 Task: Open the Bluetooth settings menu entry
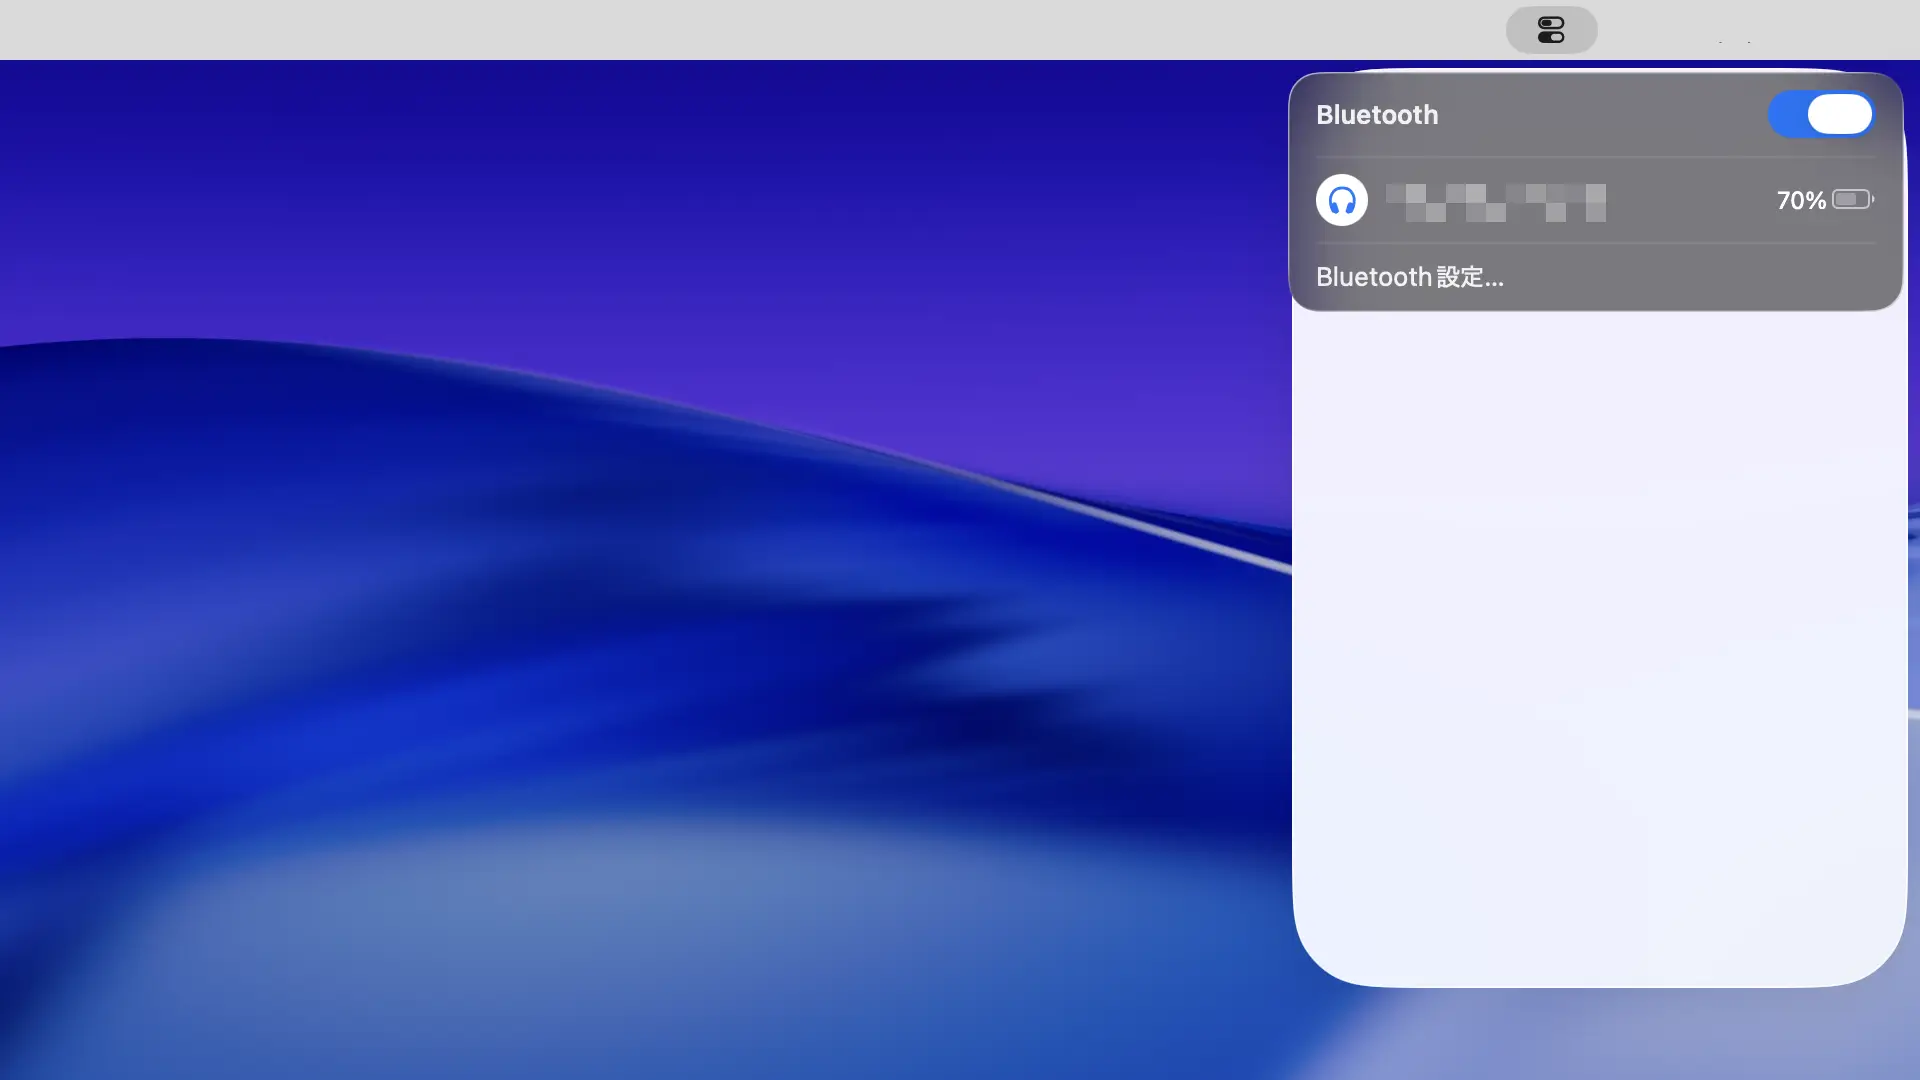pyautogui.click(x=1409, y=277)
